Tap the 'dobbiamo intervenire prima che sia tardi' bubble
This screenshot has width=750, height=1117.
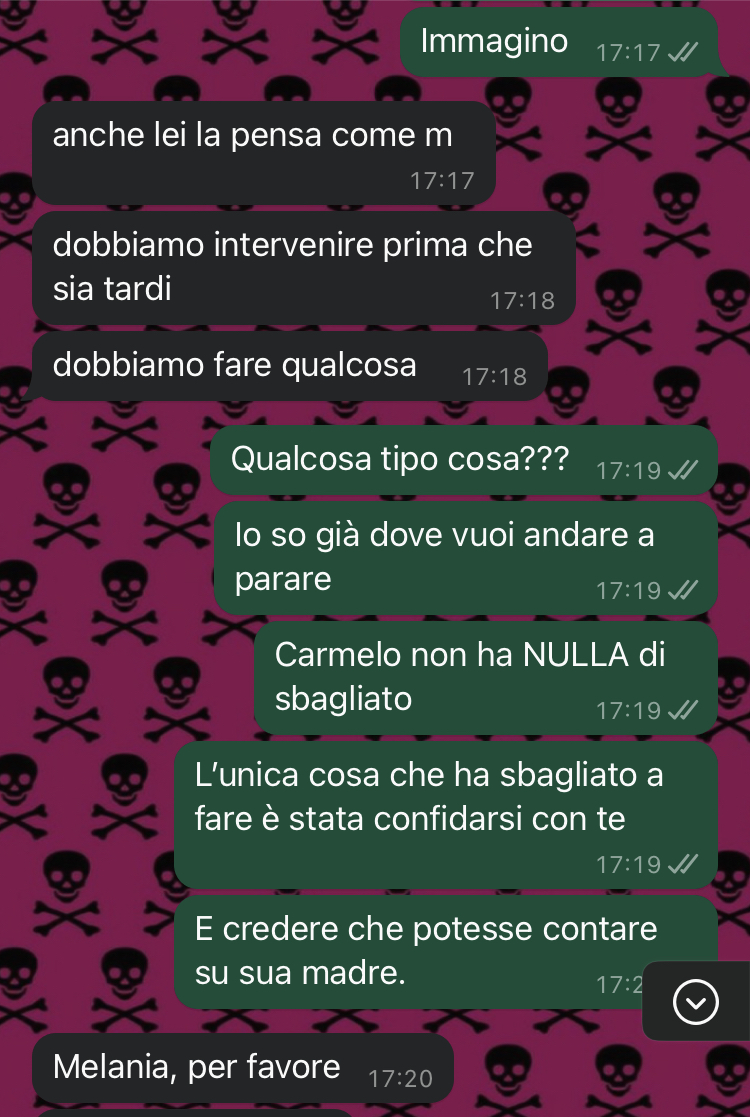(x=303, y=268)
